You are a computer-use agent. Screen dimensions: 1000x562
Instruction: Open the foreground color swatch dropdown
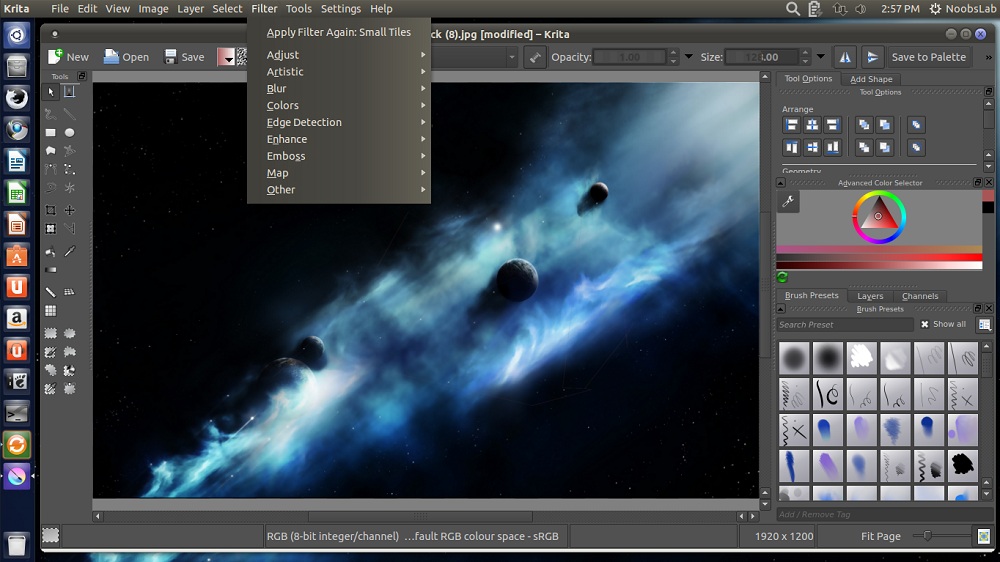point(226,57)
